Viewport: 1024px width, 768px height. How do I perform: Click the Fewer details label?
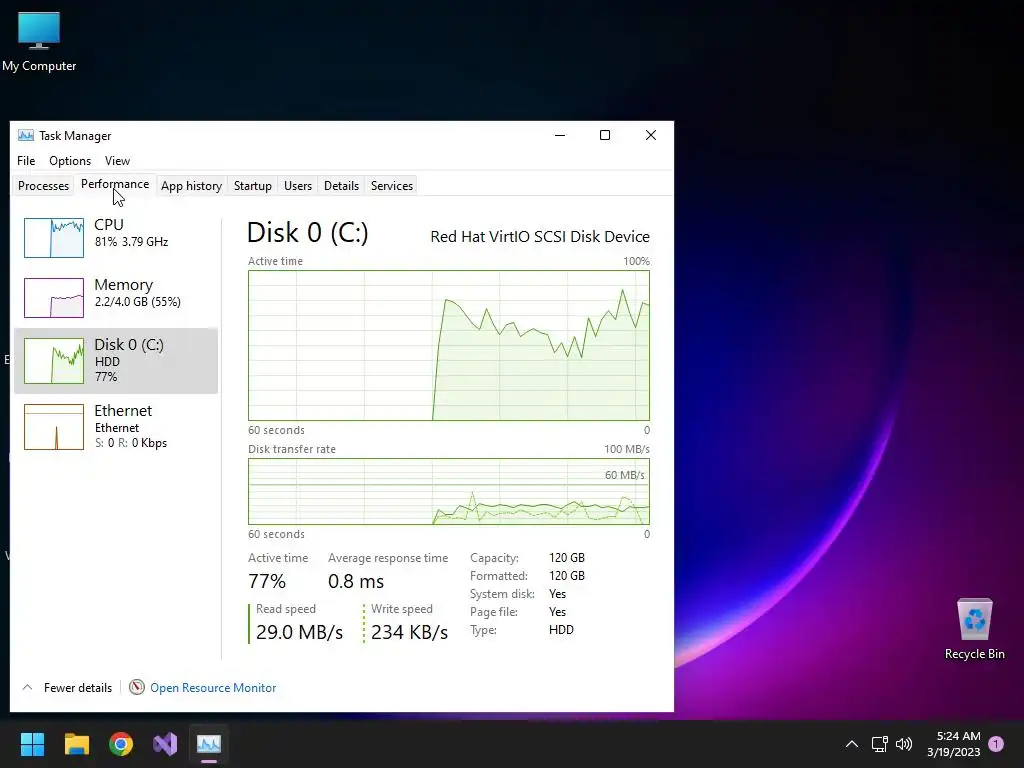pyautogui.click(x=78, y=688)
